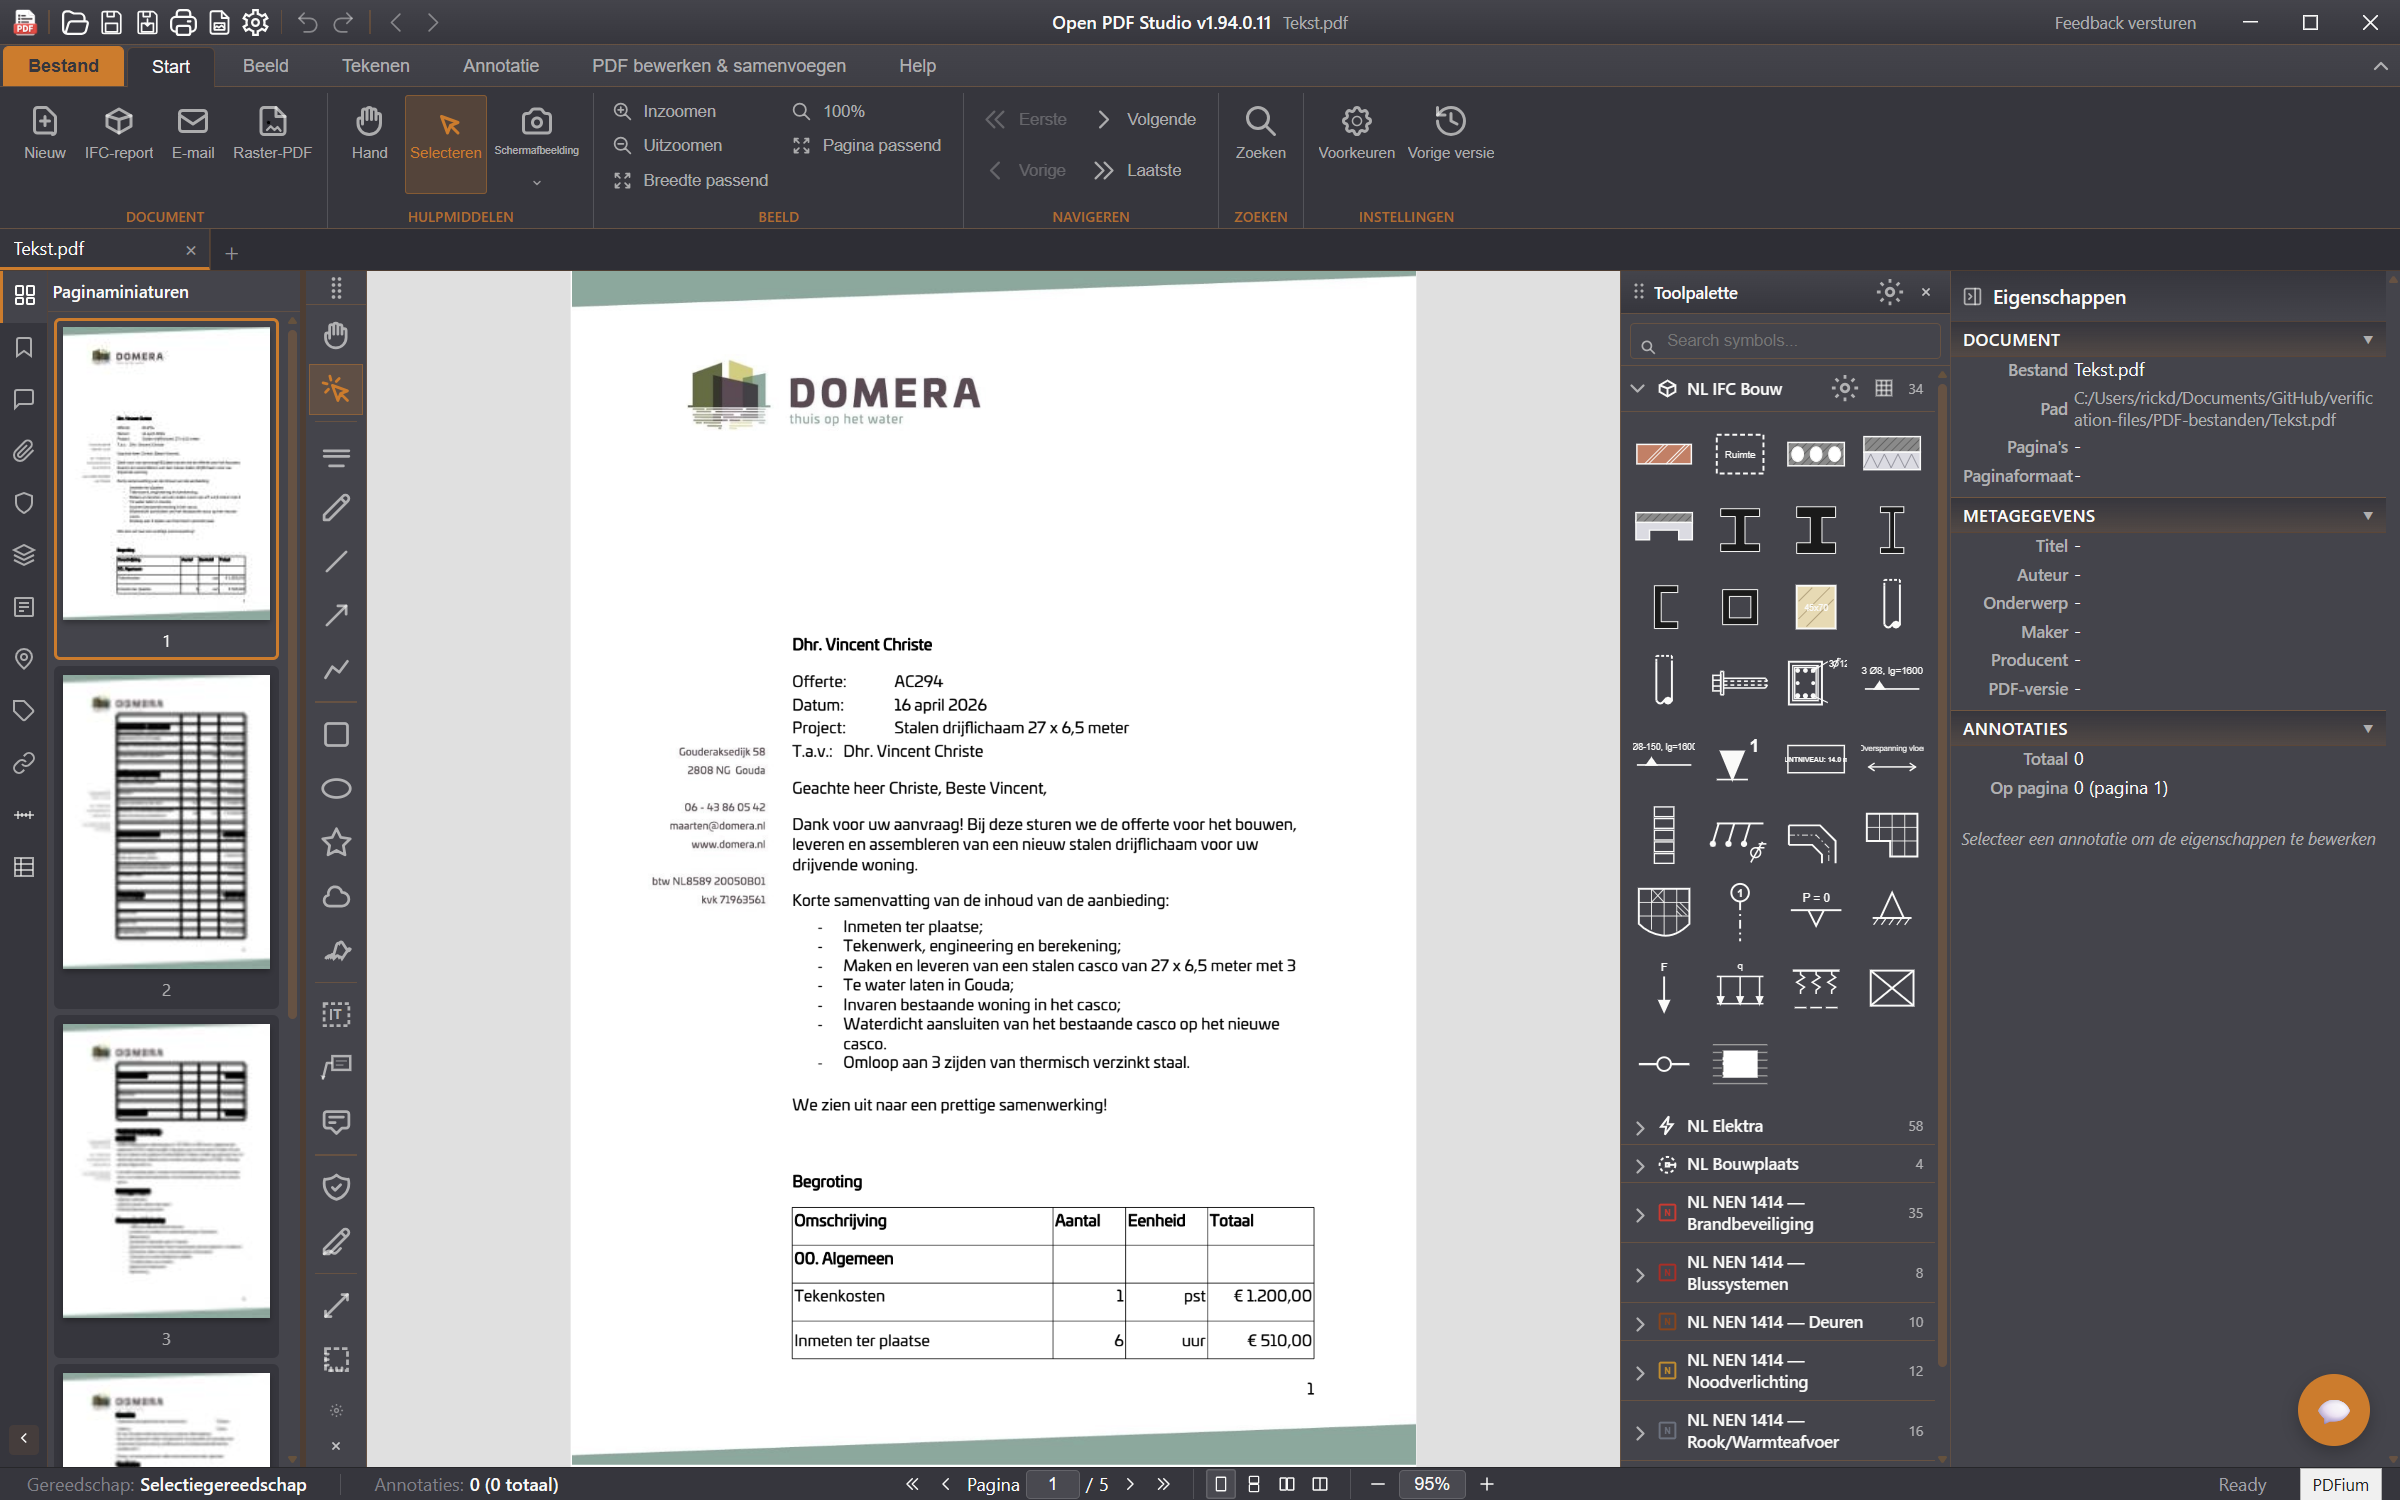Insert the Ruimte dashed symbol

[x=1739, y=454]
